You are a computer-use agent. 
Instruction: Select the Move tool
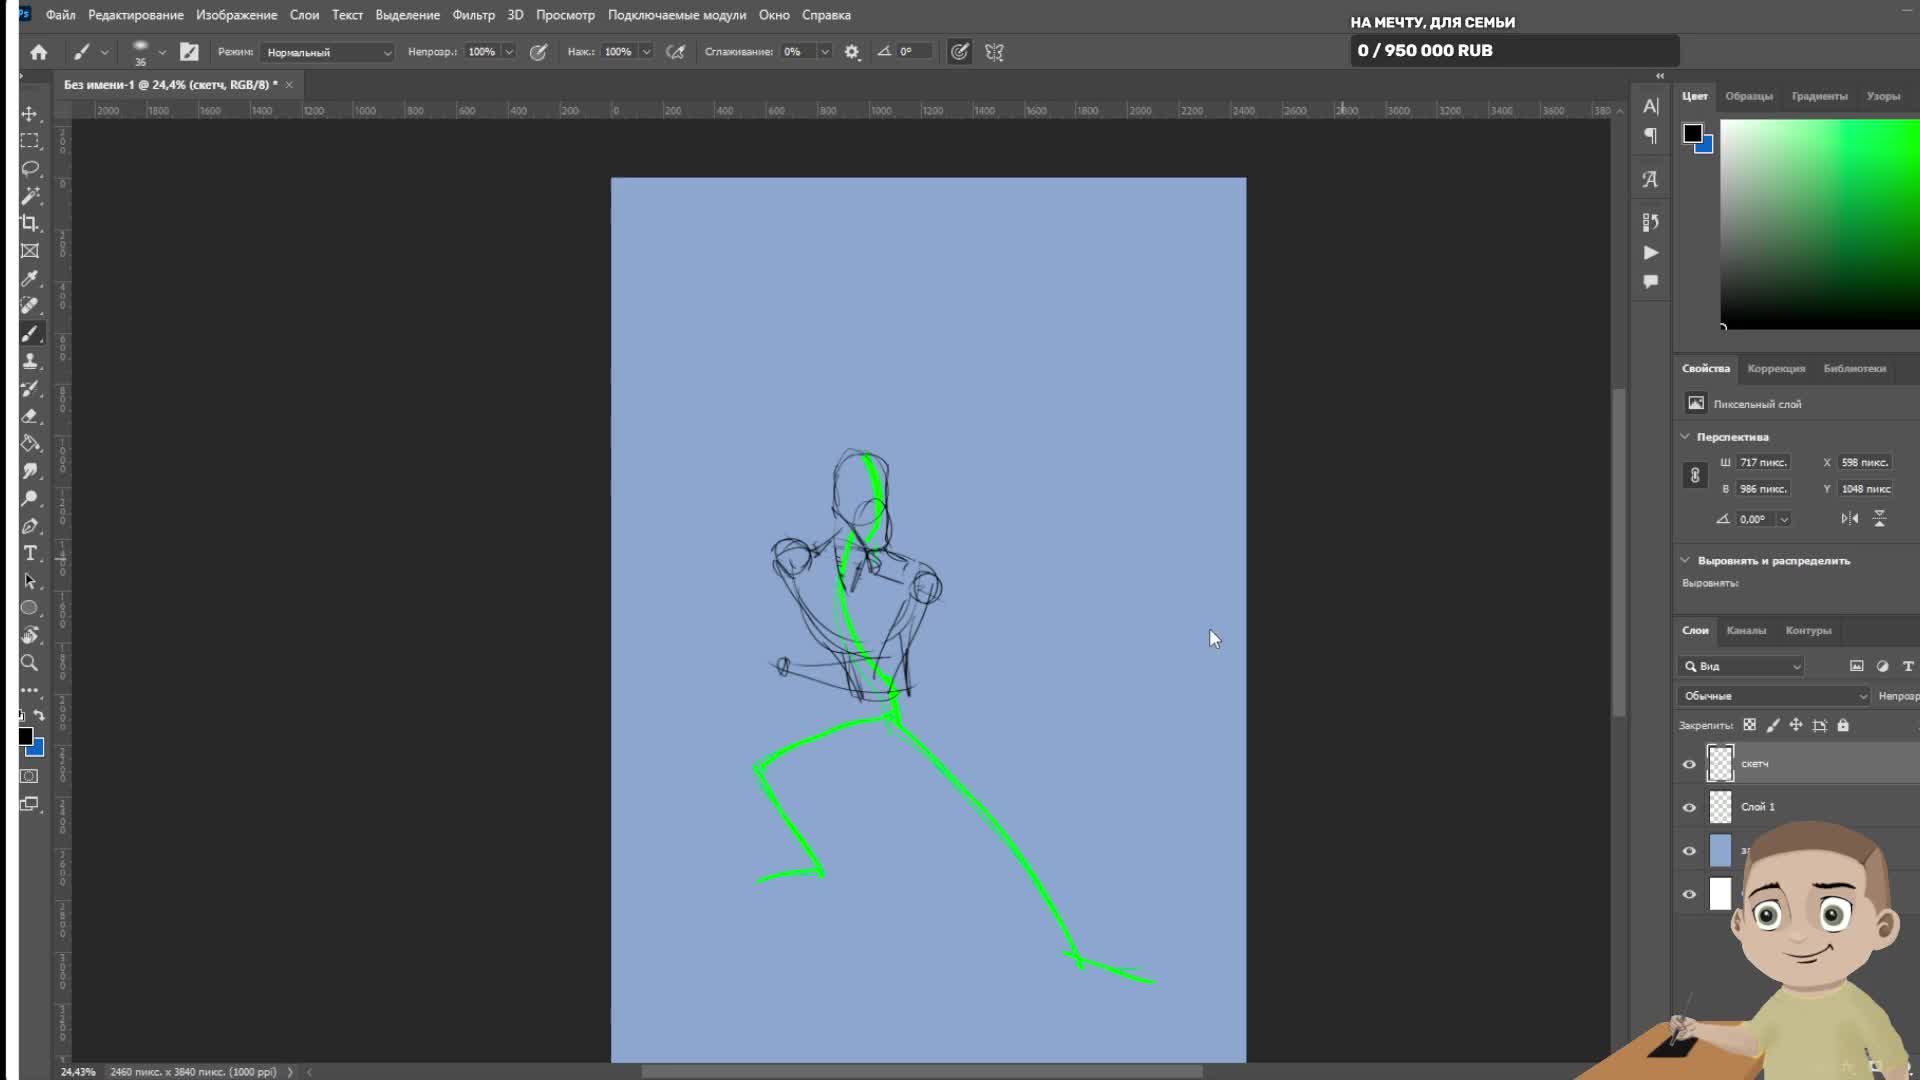pos(30,114)
